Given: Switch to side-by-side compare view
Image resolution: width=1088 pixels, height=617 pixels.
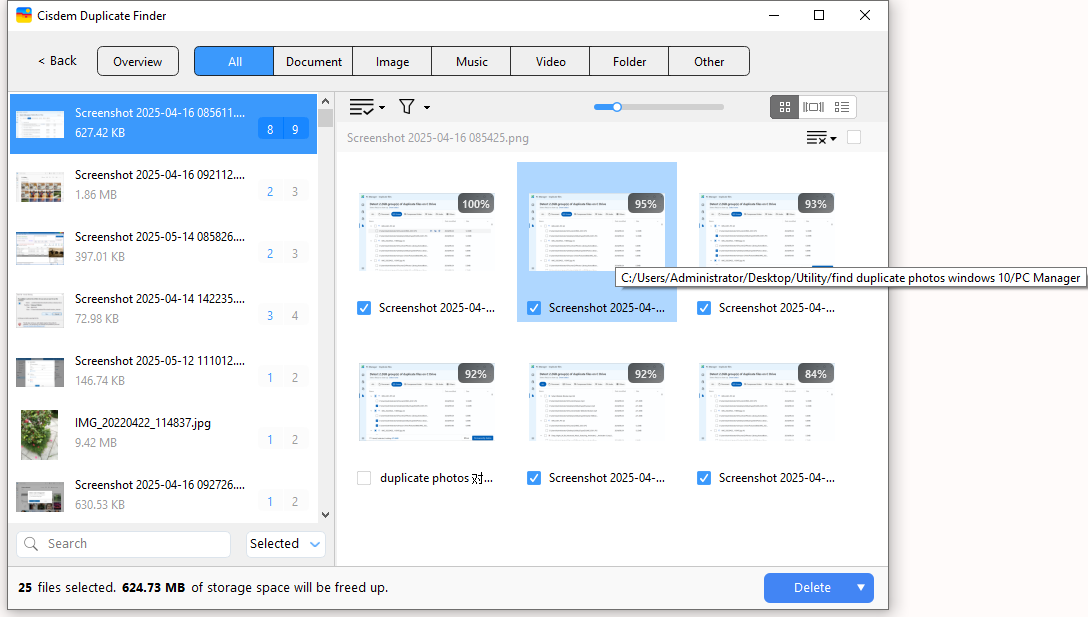Looking at the screenshot, I should 813,107.
